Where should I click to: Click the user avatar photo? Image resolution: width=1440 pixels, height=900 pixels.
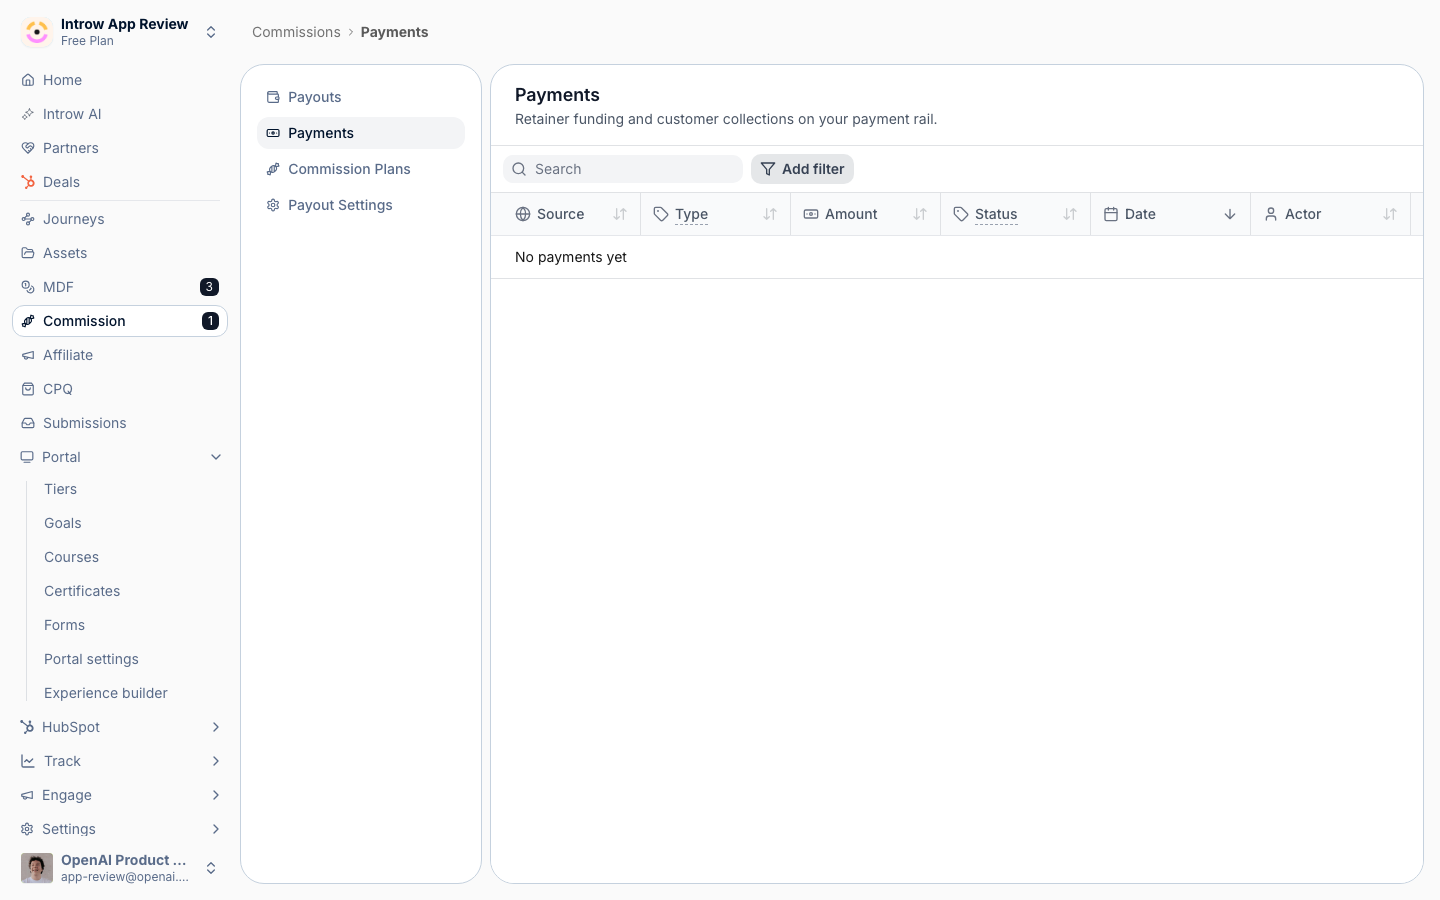click(37, 868)
